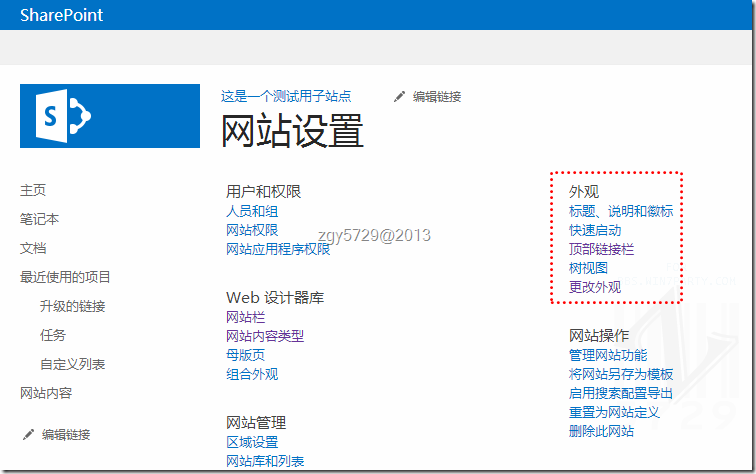Image resolution: width=756 pixels, height=474 pixels.
Task: Click 编辑链接 at bottom of left navigation
Action: tap(66, 435)
